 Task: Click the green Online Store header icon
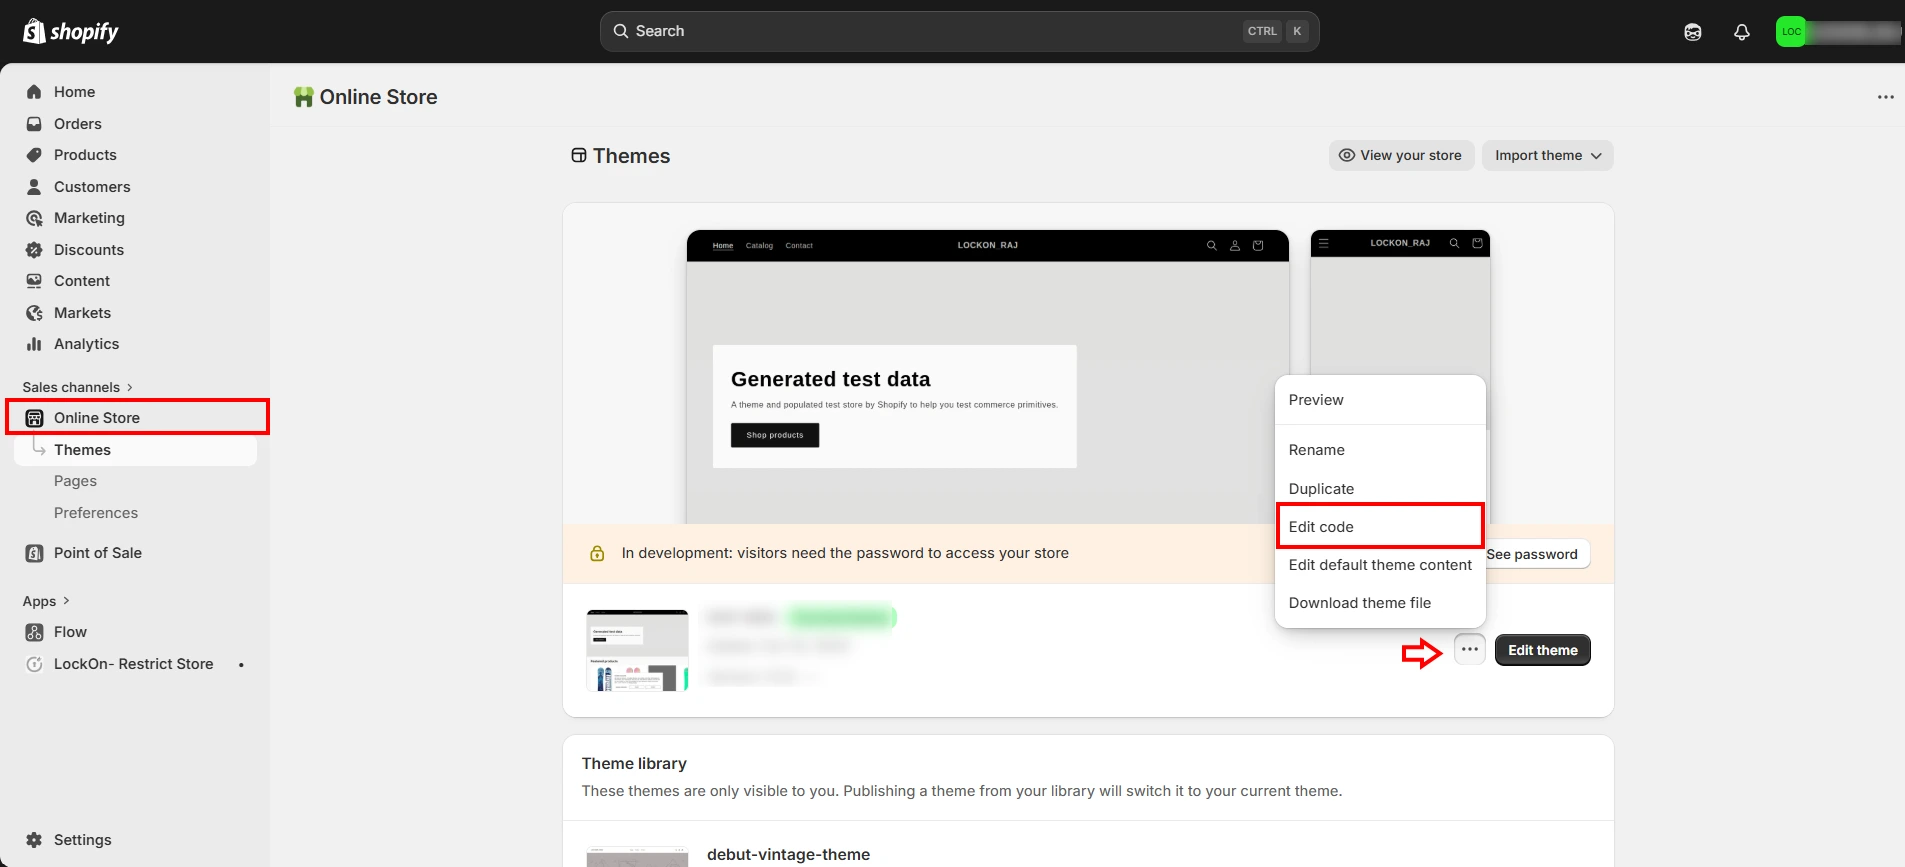[x=304, y=97]
